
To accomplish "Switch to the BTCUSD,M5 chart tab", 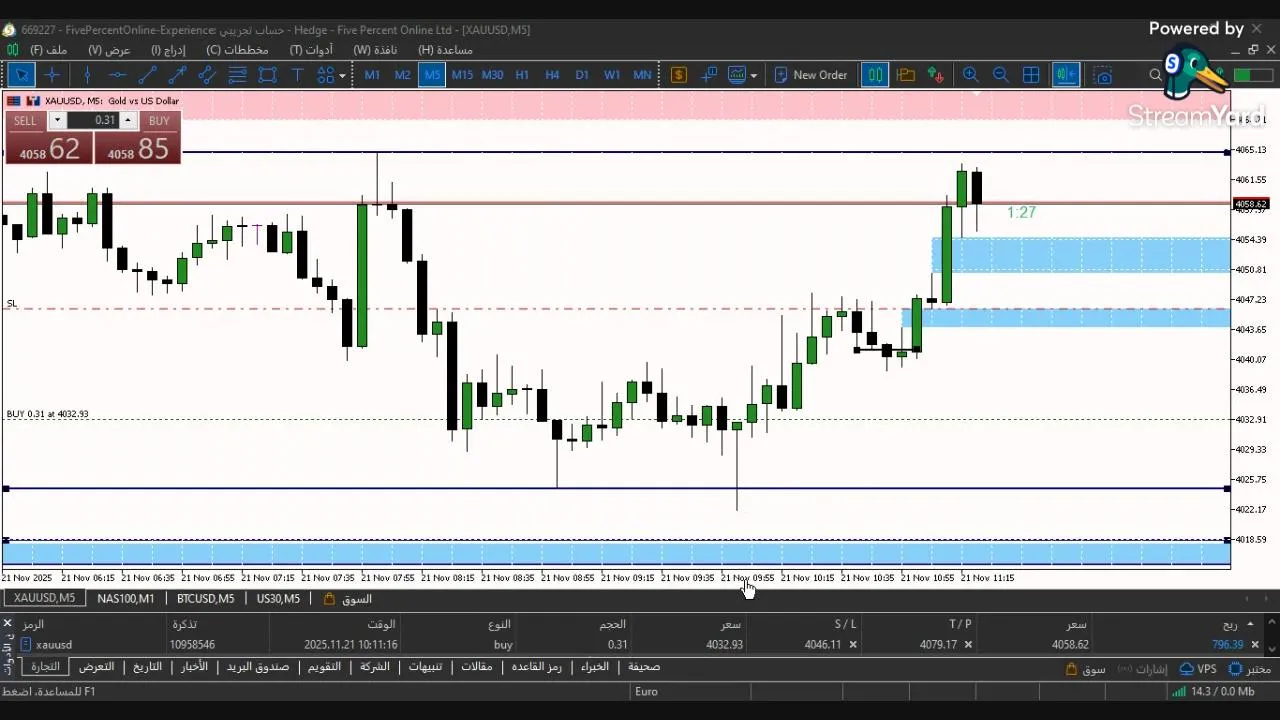I will coord(205,599).
